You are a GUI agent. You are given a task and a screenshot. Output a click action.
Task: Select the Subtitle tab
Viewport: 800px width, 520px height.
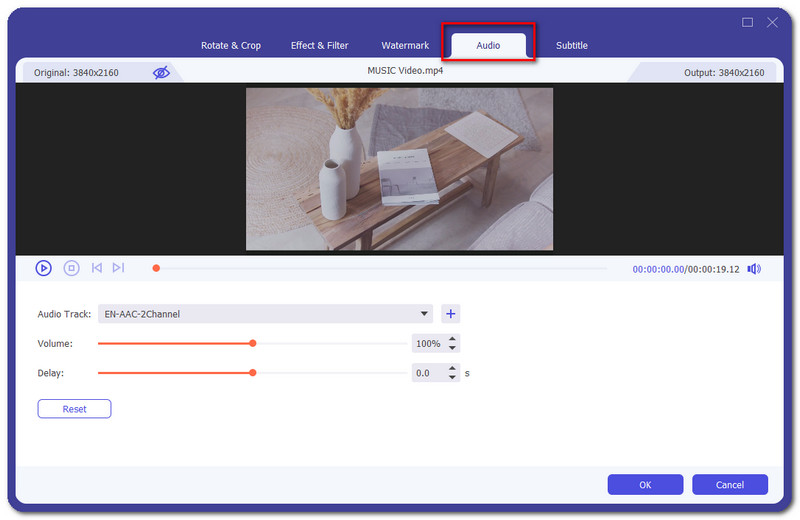click(571, 46)
